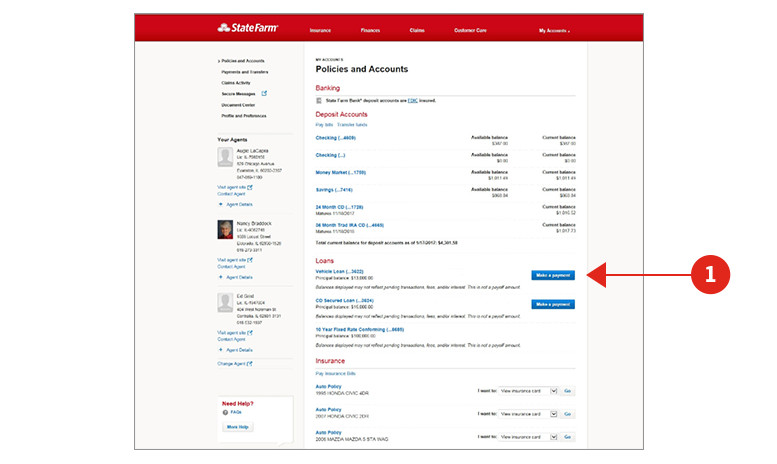Visit Nancy Braddock's agent site
Screen dimensions: 777x464
[231, 260]
